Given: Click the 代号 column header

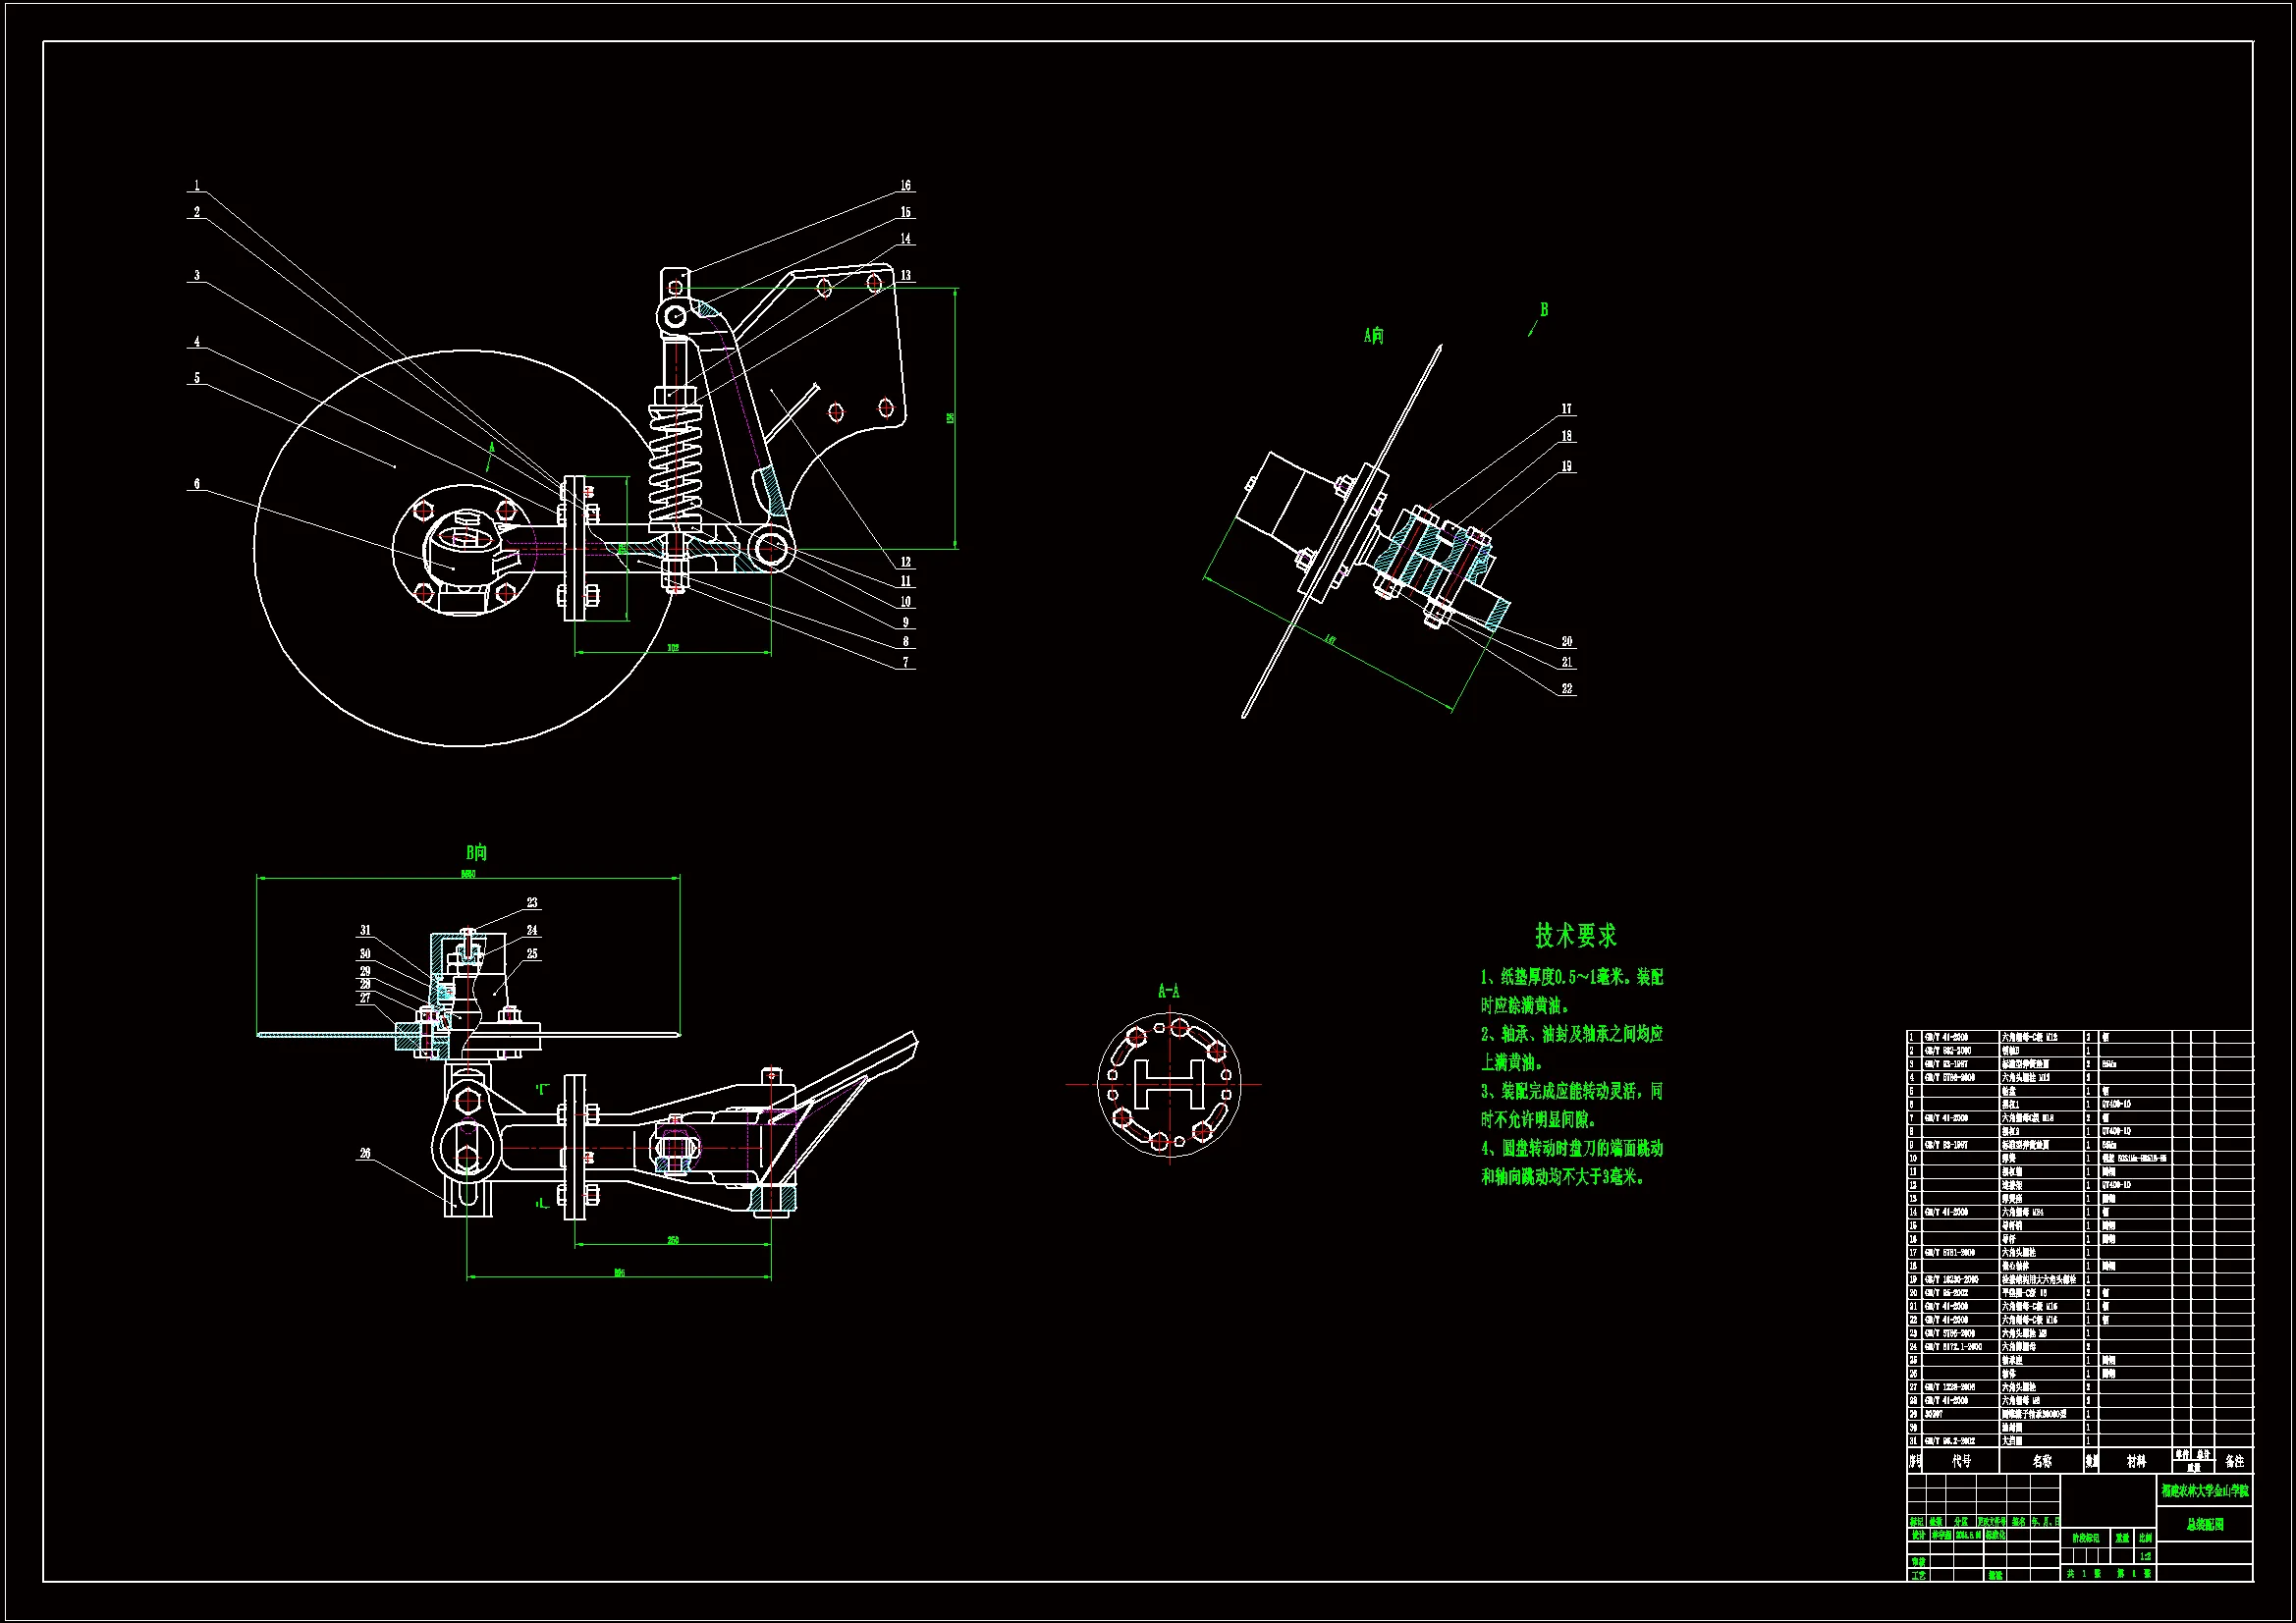Looking at the screenshot, I should [1962, 1461].
